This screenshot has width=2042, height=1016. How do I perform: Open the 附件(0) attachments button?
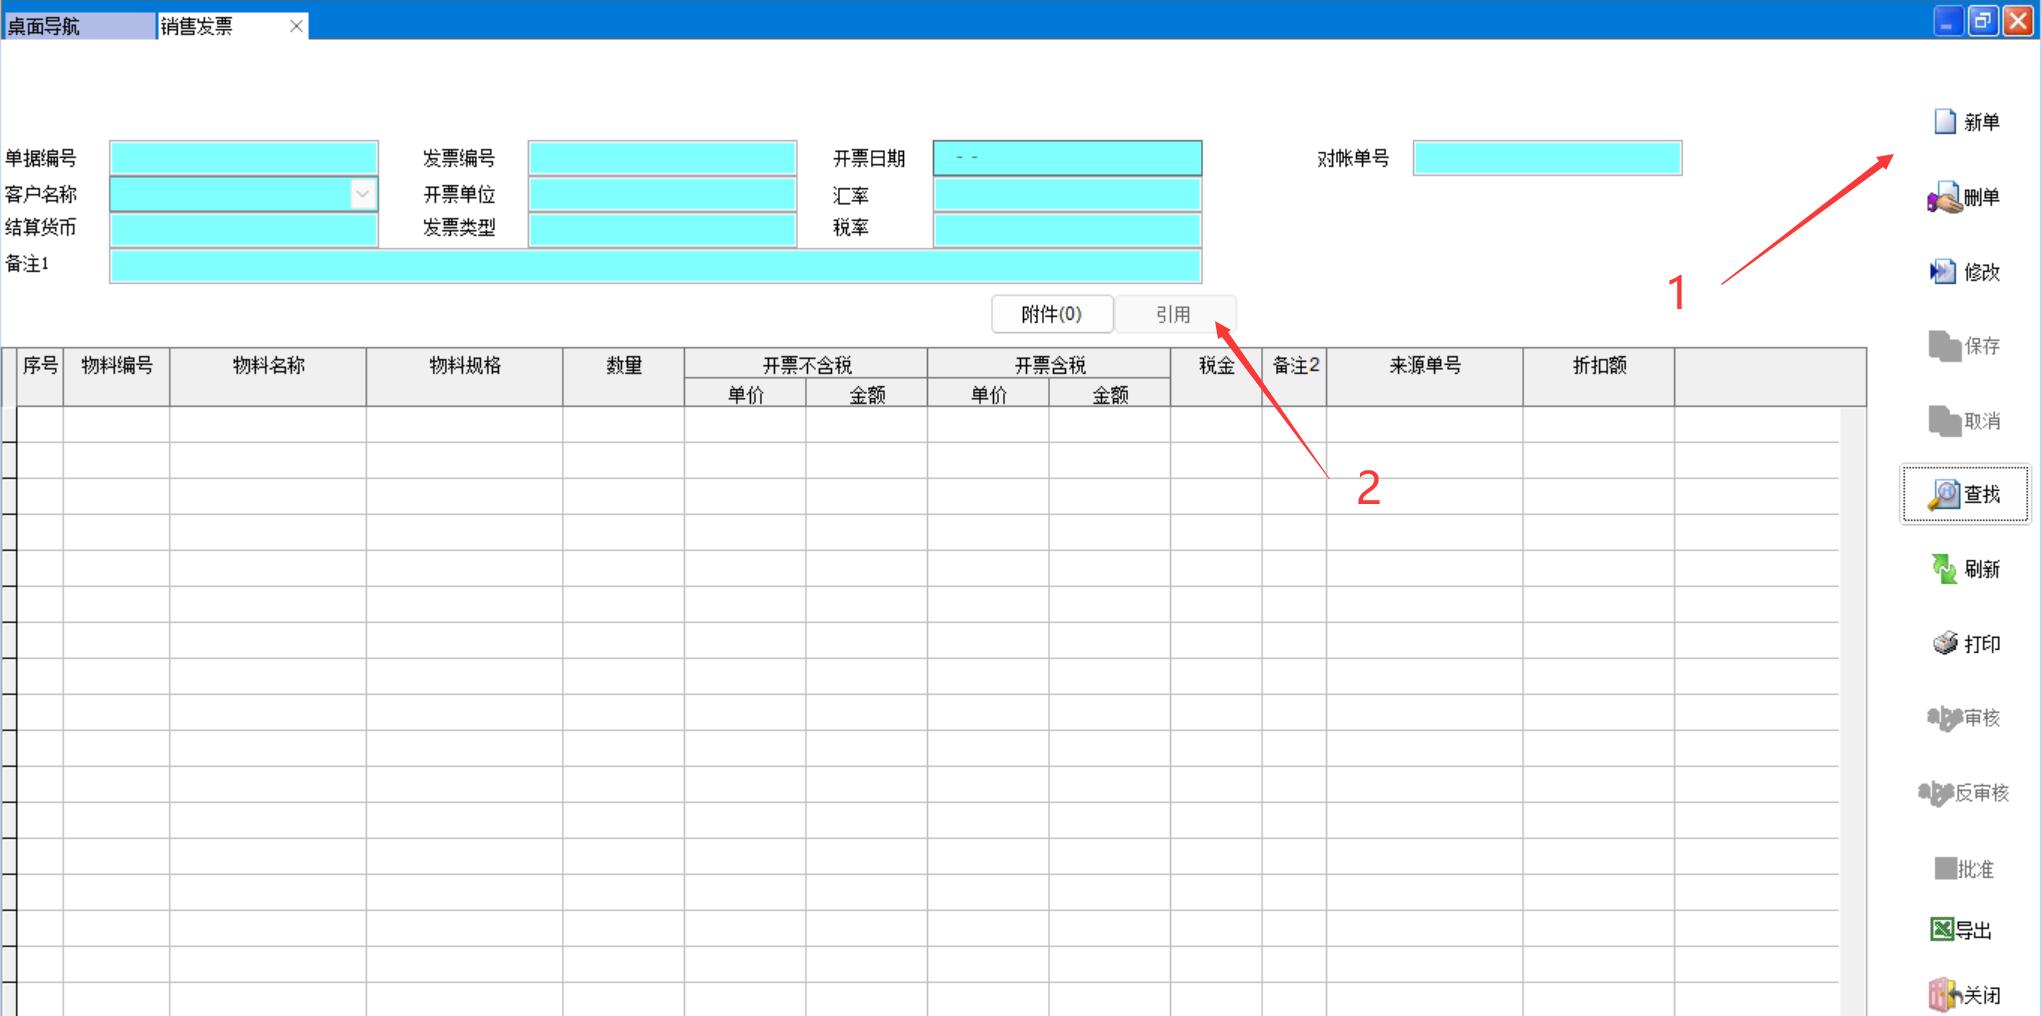click(x=1051, y=314)
